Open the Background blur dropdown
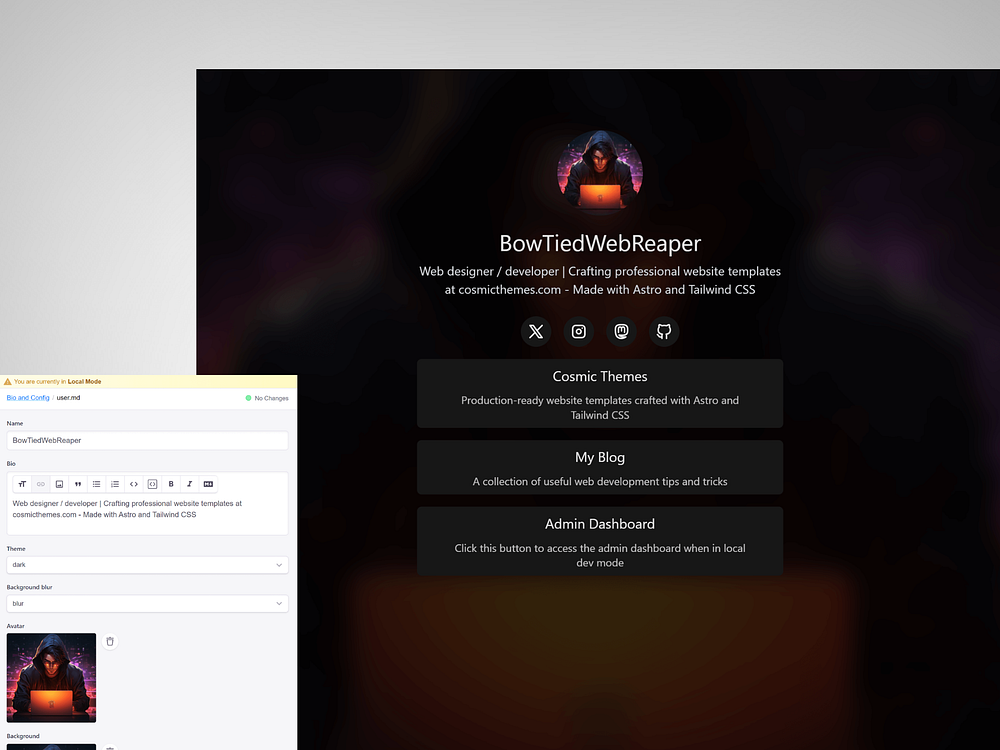The image size is (1000, 750). (x=147, y=603)
